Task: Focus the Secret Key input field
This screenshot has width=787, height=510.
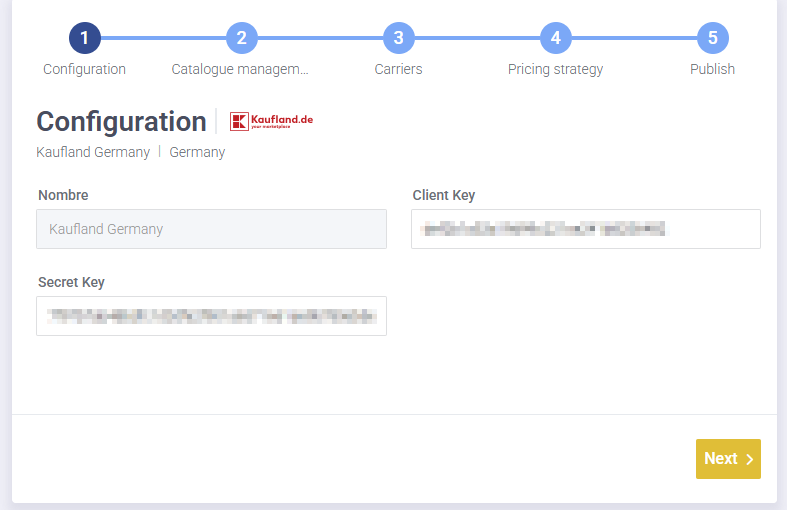Action: [211, 316]
